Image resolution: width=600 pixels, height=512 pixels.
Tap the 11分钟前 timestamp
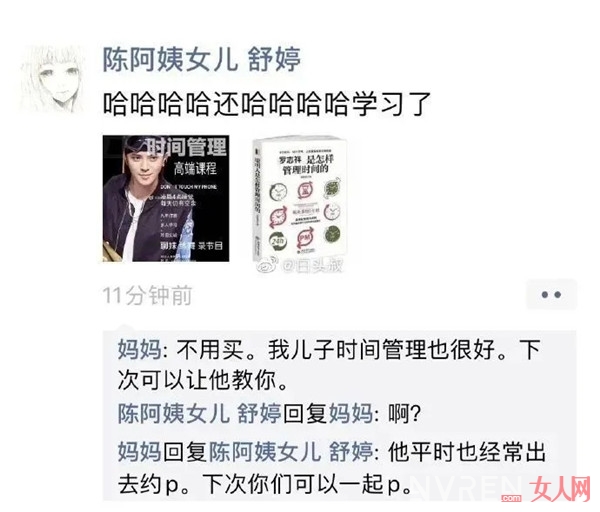pos(147,295)
